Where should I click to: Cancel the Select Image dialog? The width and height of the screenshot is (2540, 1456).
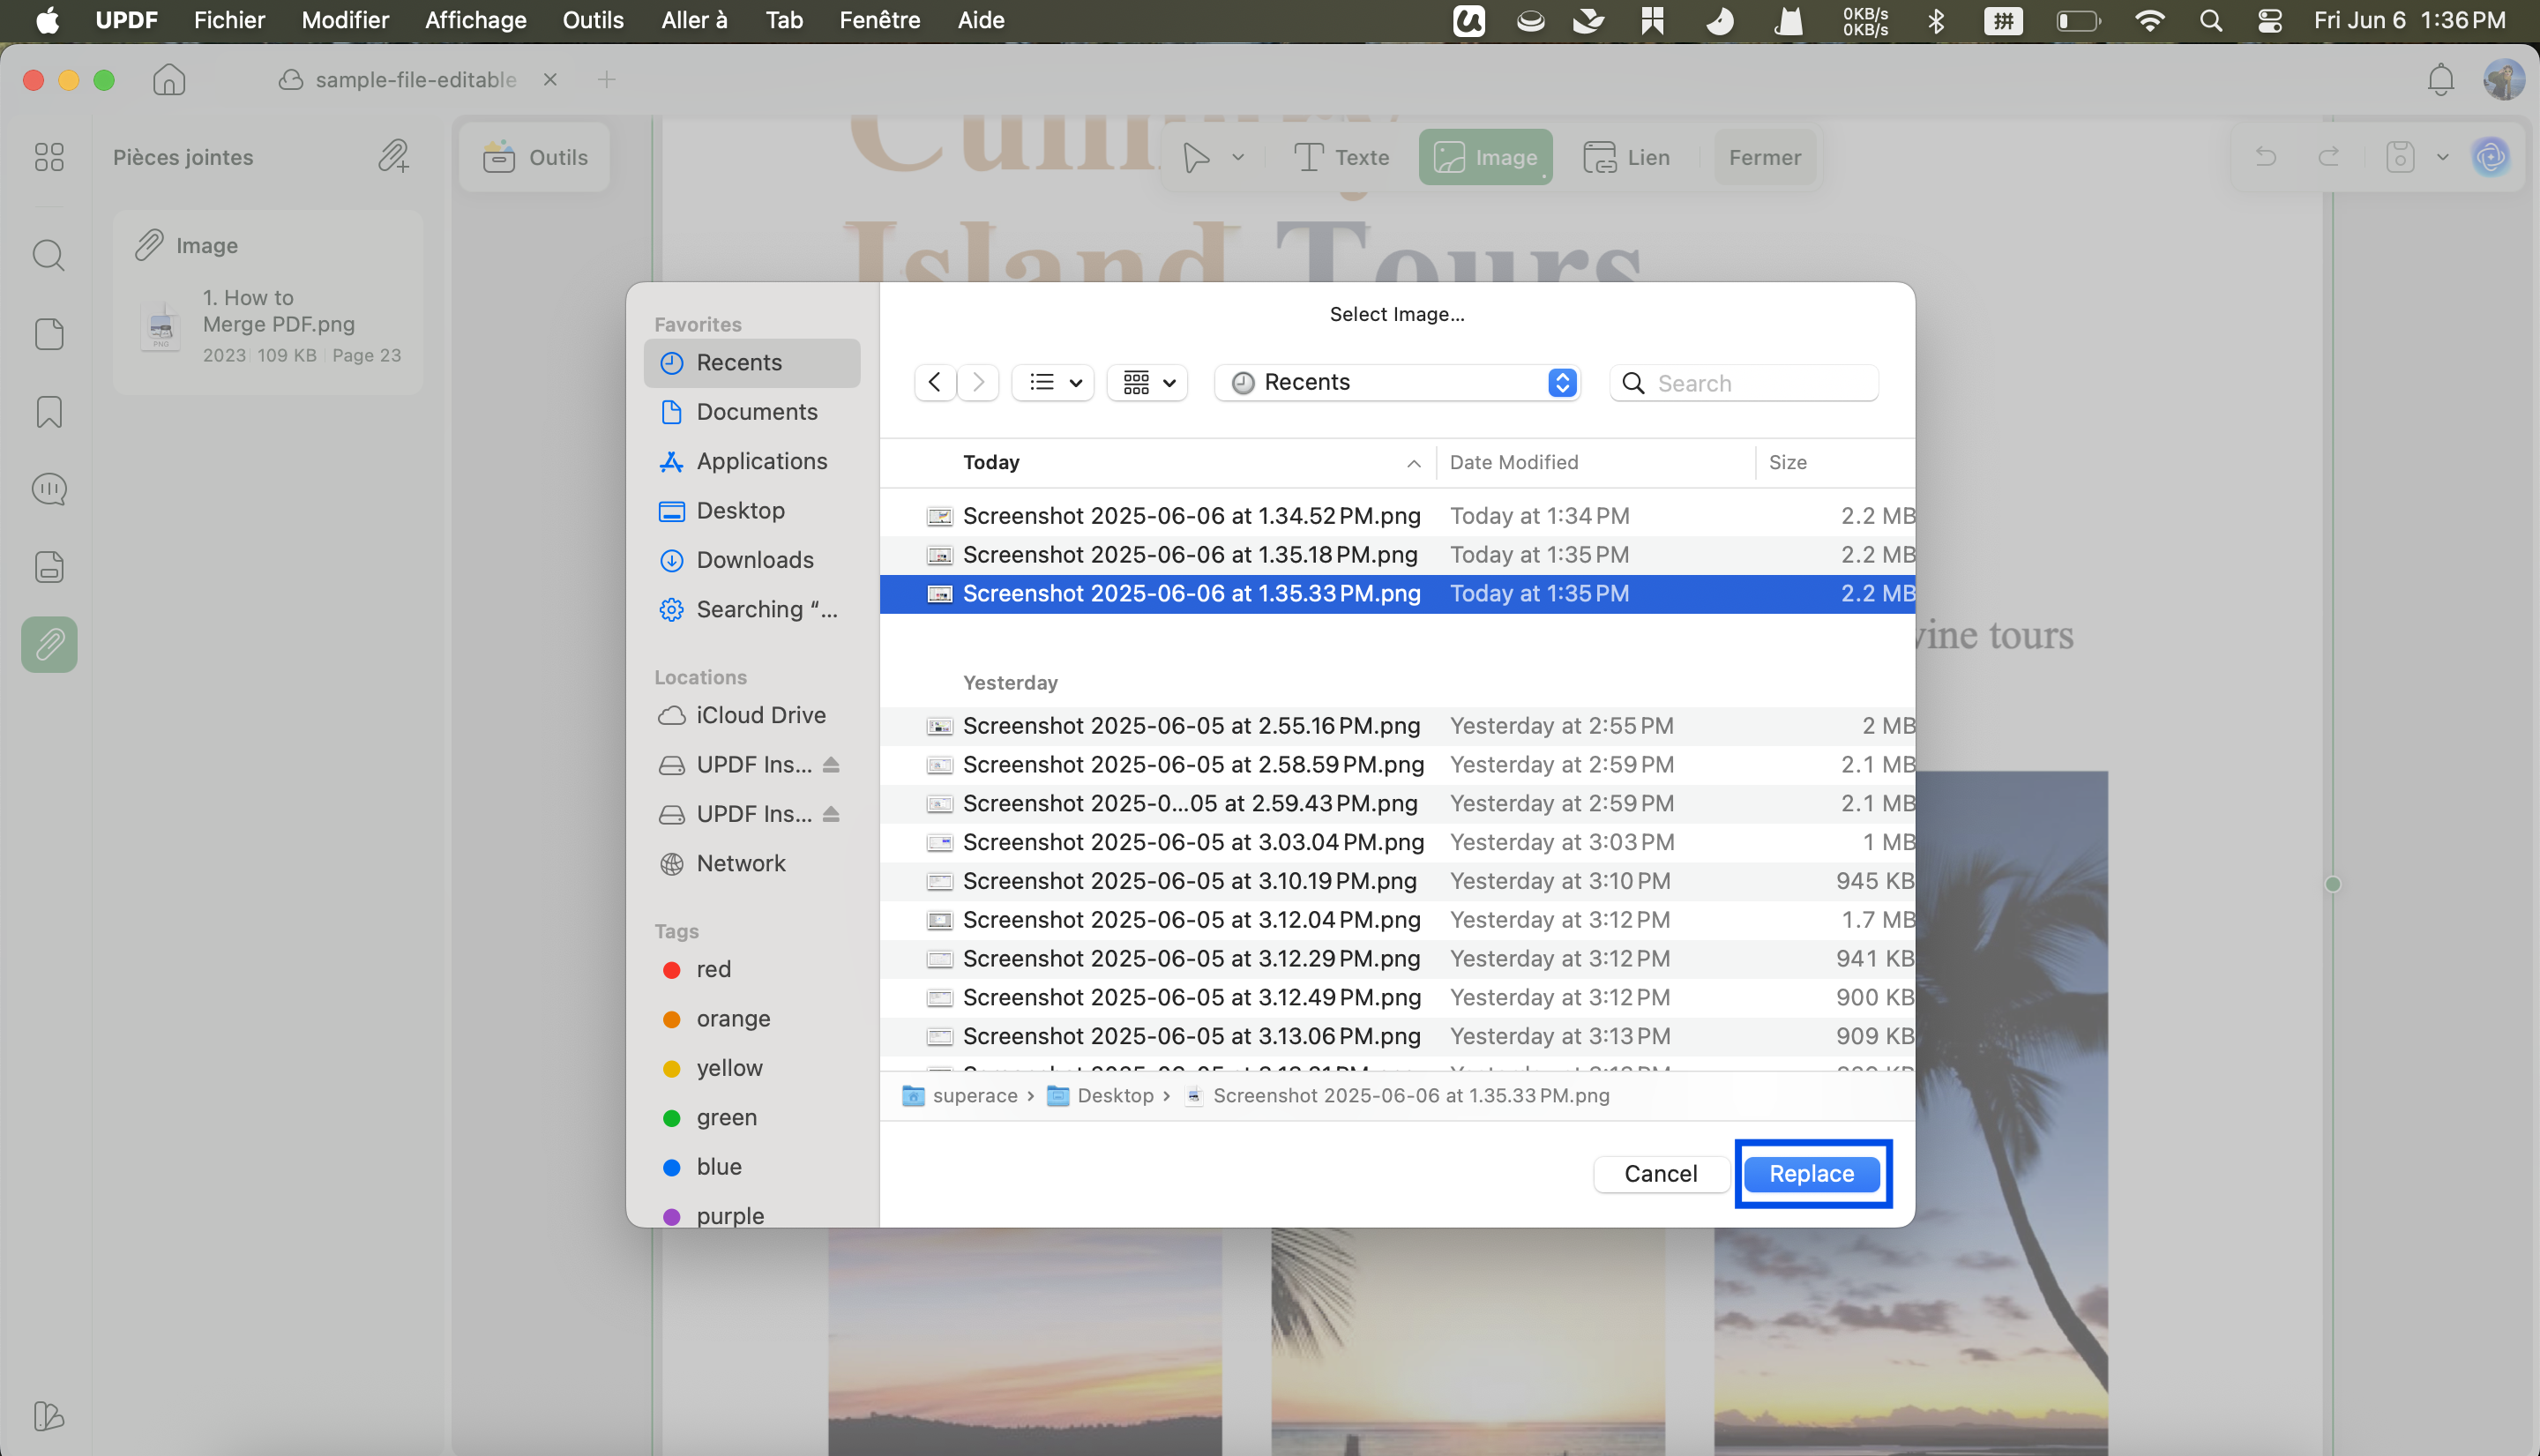coord(1660,1173)
